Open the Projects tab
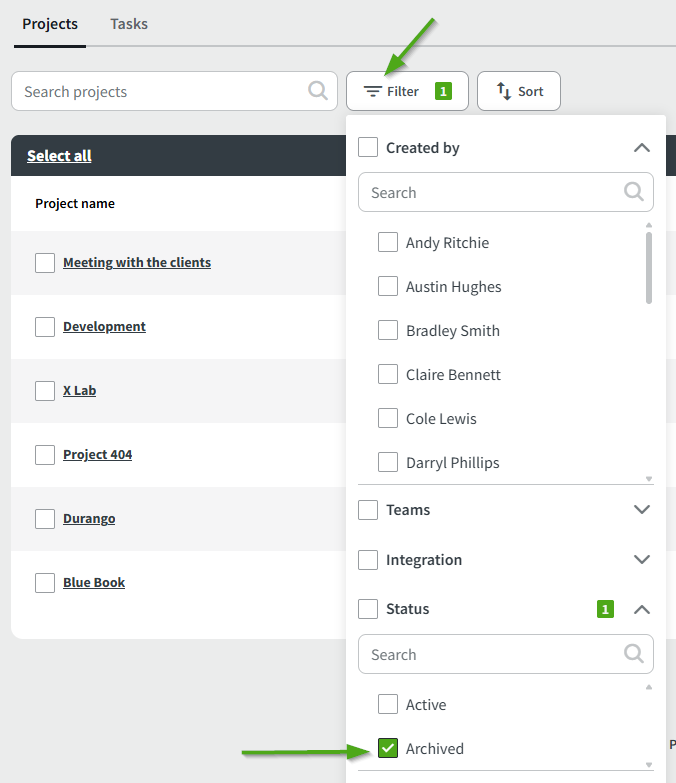The height and width of the screenshot is (783, 676). (x=50, y=24)
